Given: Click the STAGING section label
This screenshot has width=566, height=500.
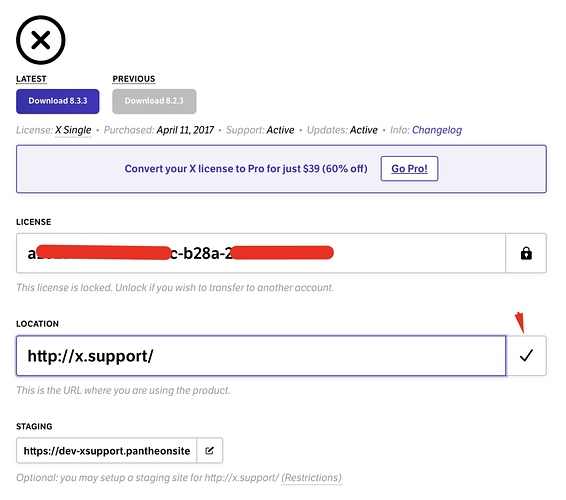Looking at the screenshot, I should tap(34, 426).
